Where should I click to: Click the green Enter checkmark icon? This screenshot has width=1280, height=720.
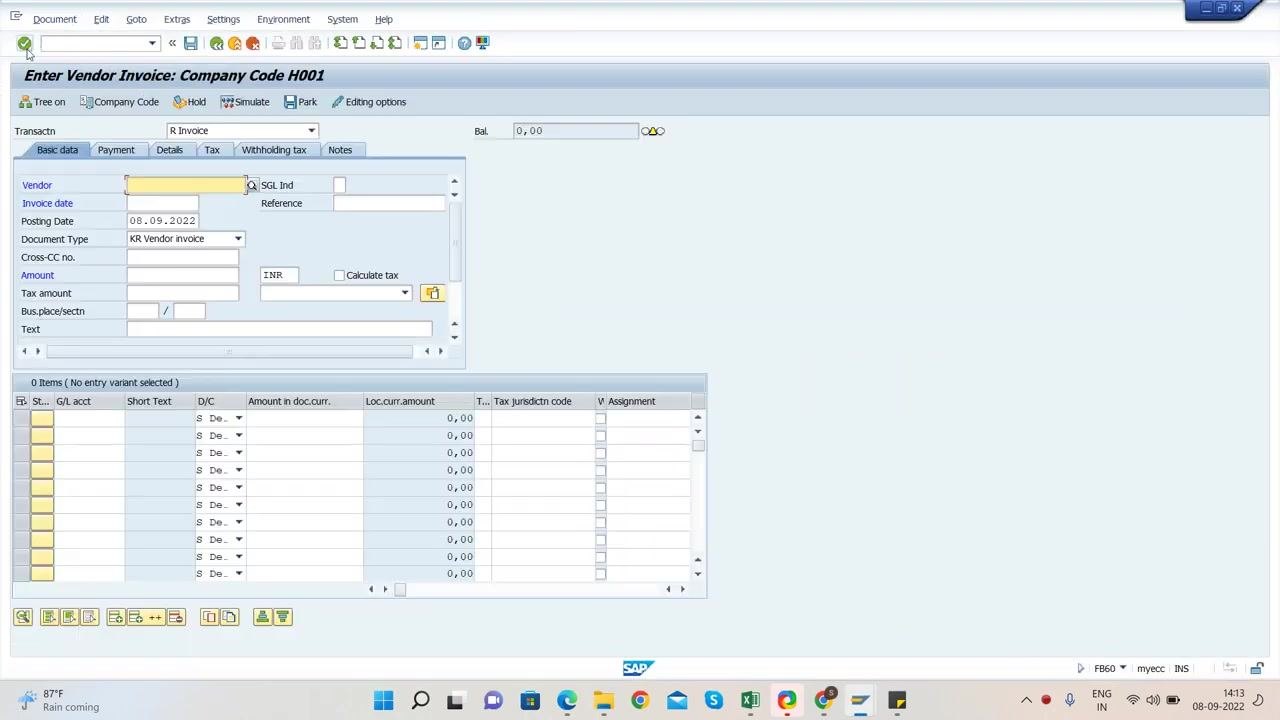tap(24, 43)
